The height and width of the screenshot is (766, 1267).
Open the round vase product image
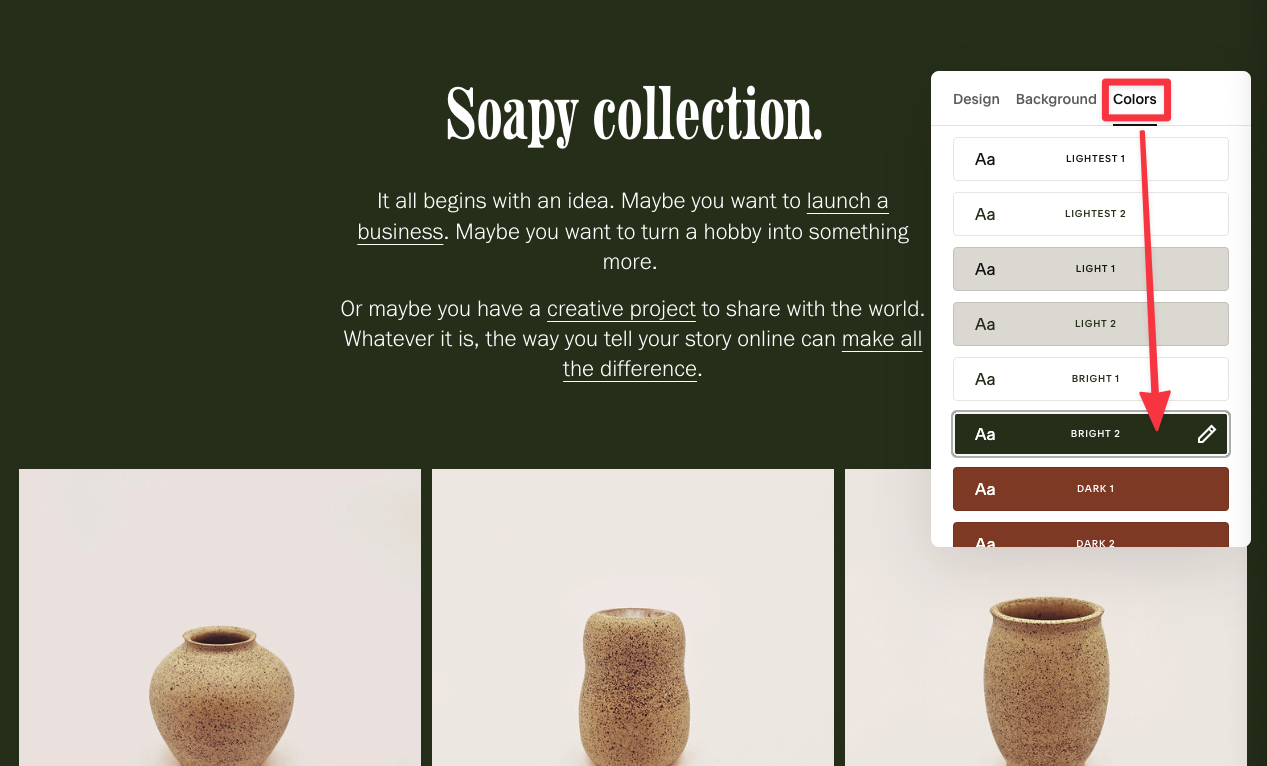pos(220,617)
